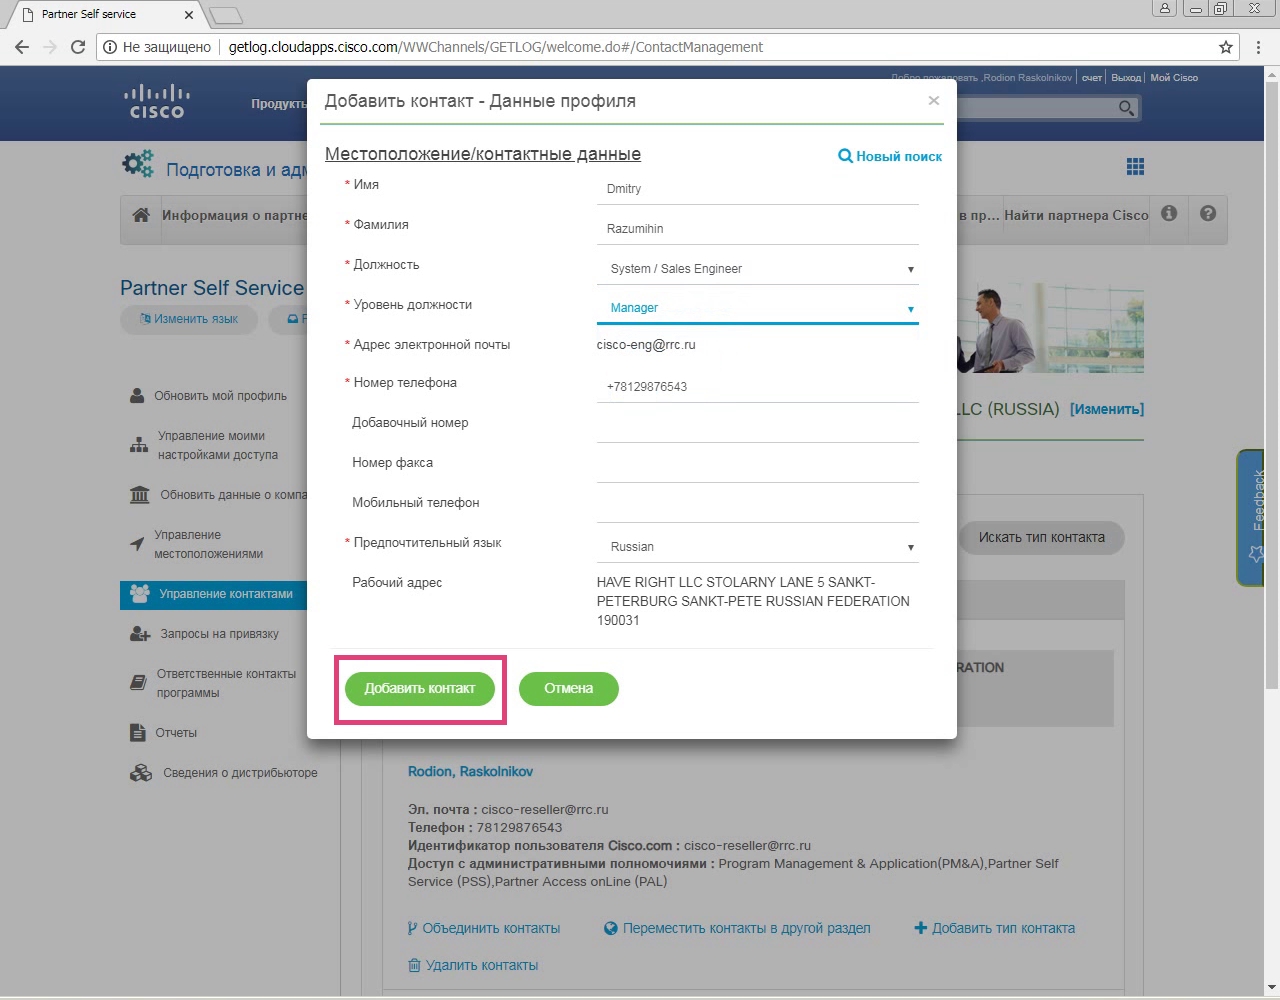The image size is (1280, 1000).
Task: Open Управление моими настройками доступа
Action: pyautogui.click(x=217, y=445)
